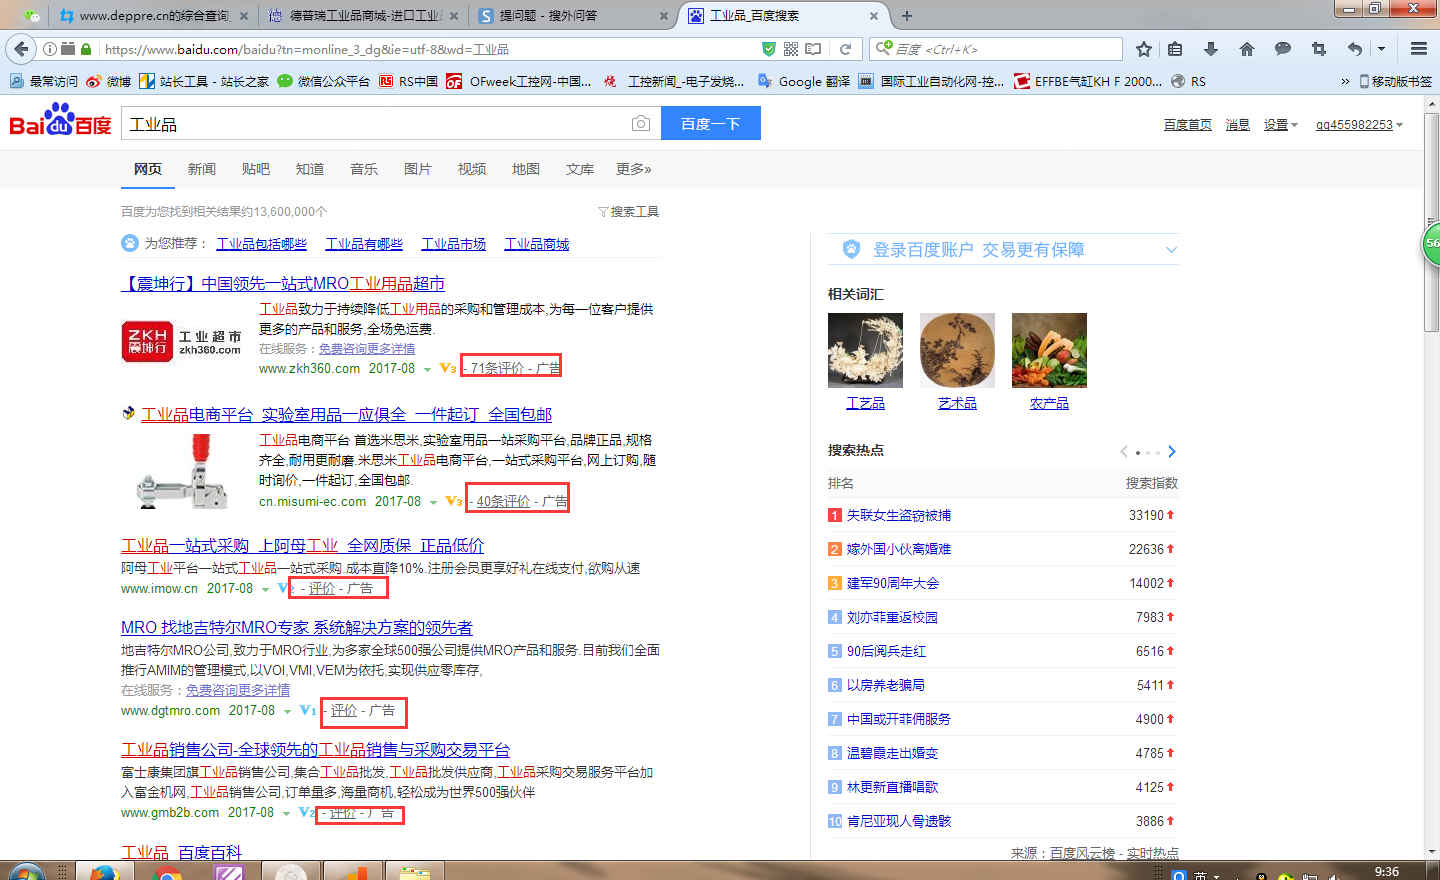Go to next page of 搜索热点
Image resolution: width=1440 pixels, height=880 pixels.
(1172, 452)
